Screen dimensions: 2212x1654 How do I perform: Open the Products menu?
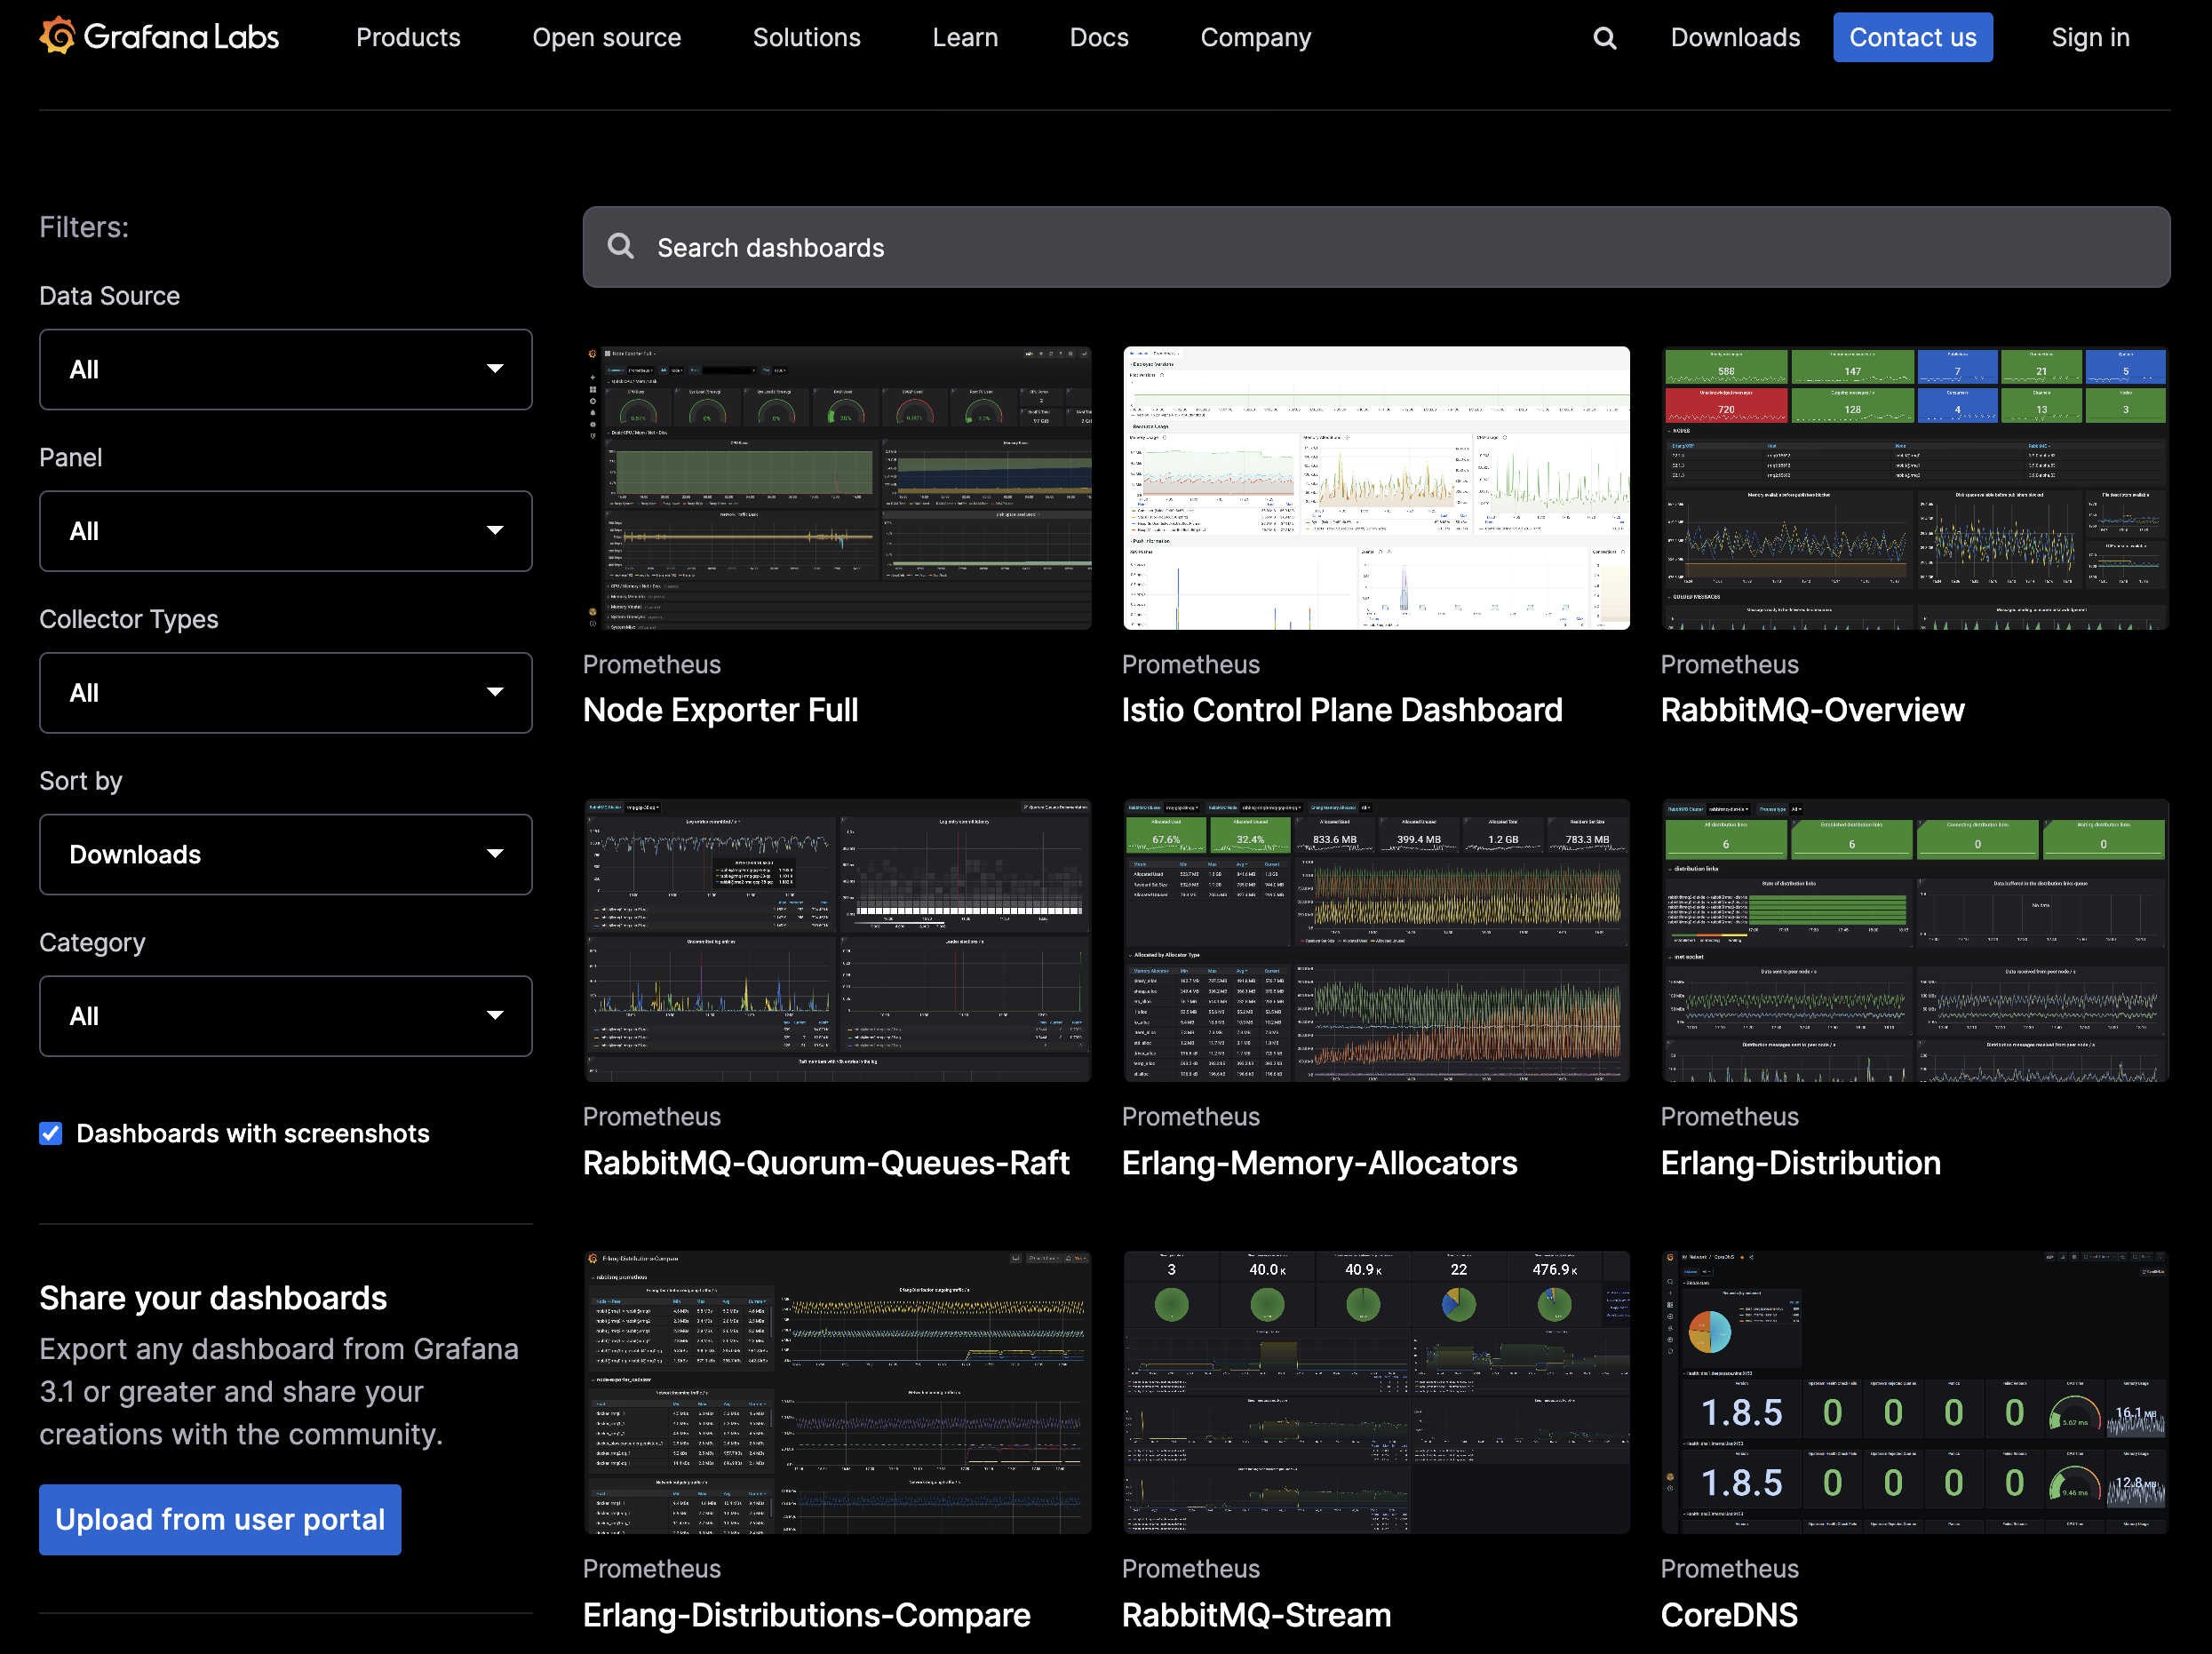click(x=408, y=38)
